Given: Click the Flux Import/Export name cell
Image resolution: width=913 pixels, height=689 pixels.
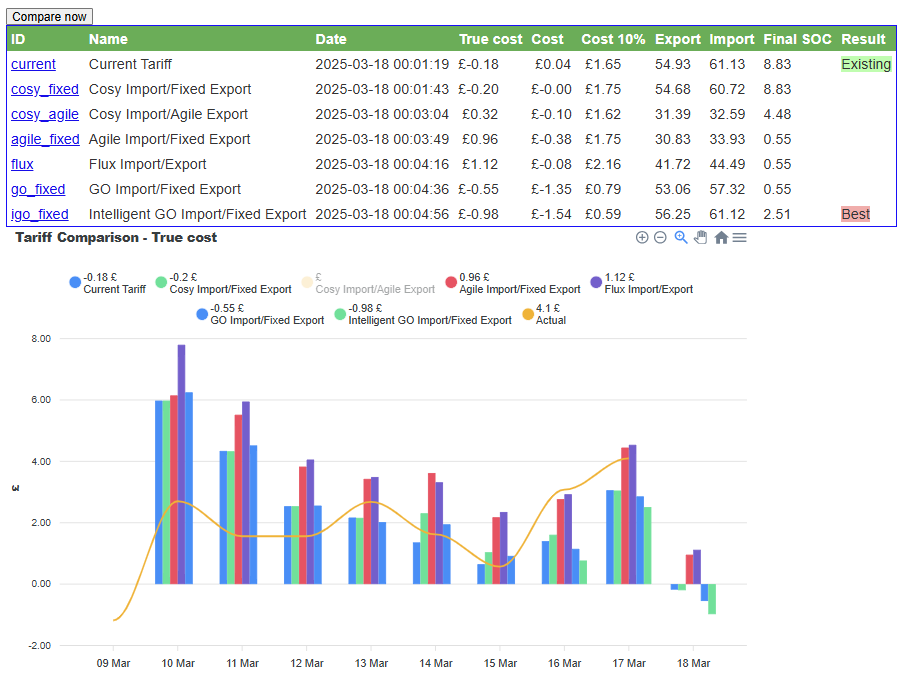Looking at the screenshot, I should click(147, 164).
